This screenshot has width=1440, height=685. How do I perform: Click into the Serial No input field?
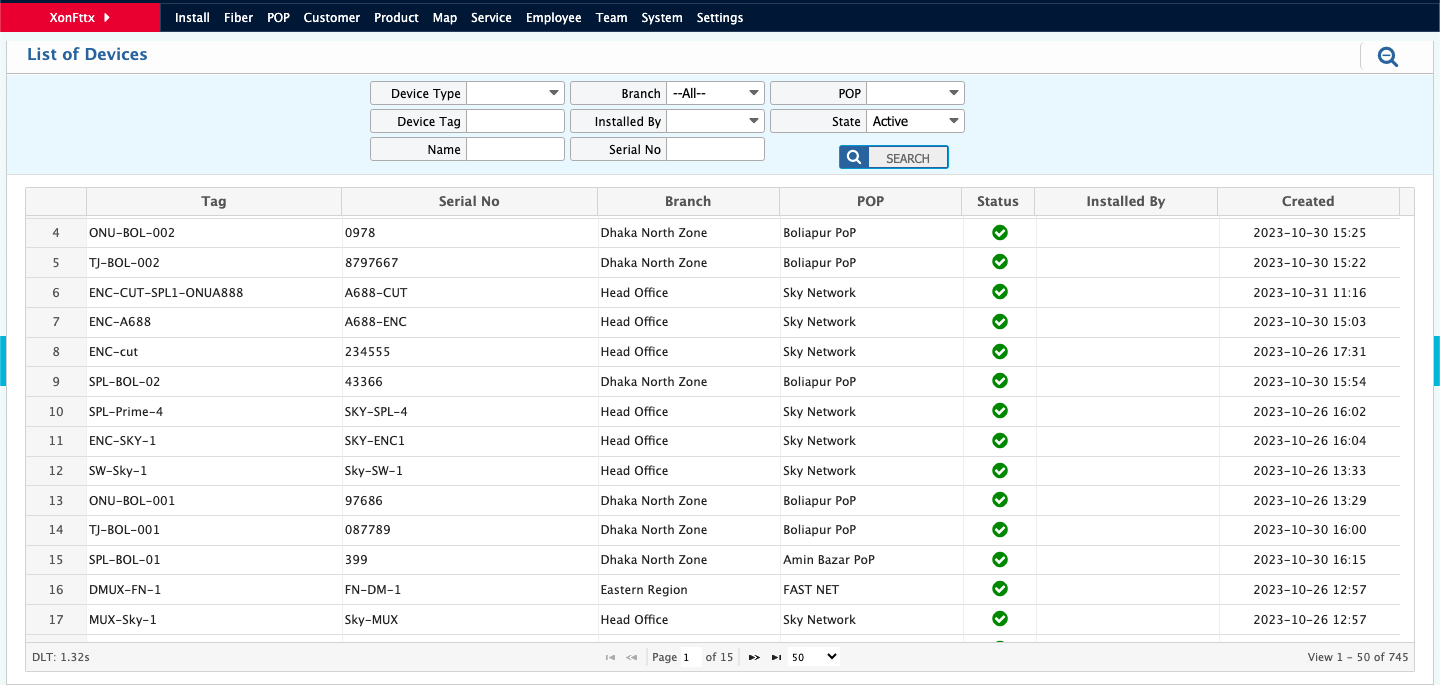point(715,149)
